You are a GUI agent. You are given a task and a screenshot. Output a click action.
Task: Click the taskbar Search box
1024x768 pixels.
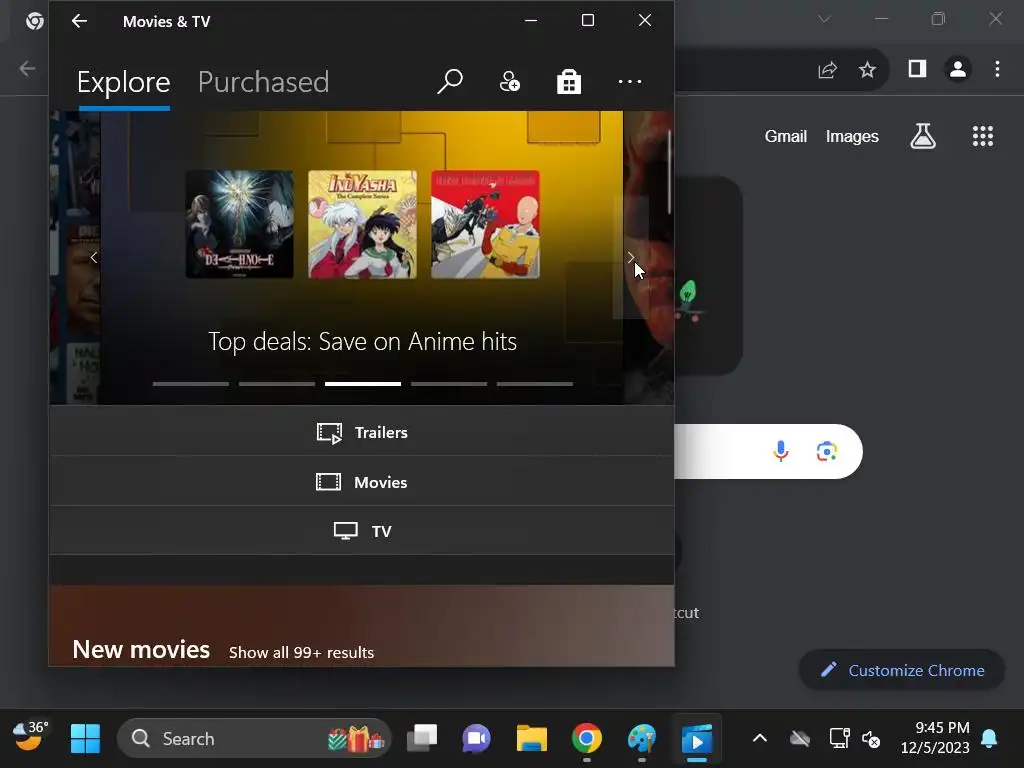click(254, 739)
